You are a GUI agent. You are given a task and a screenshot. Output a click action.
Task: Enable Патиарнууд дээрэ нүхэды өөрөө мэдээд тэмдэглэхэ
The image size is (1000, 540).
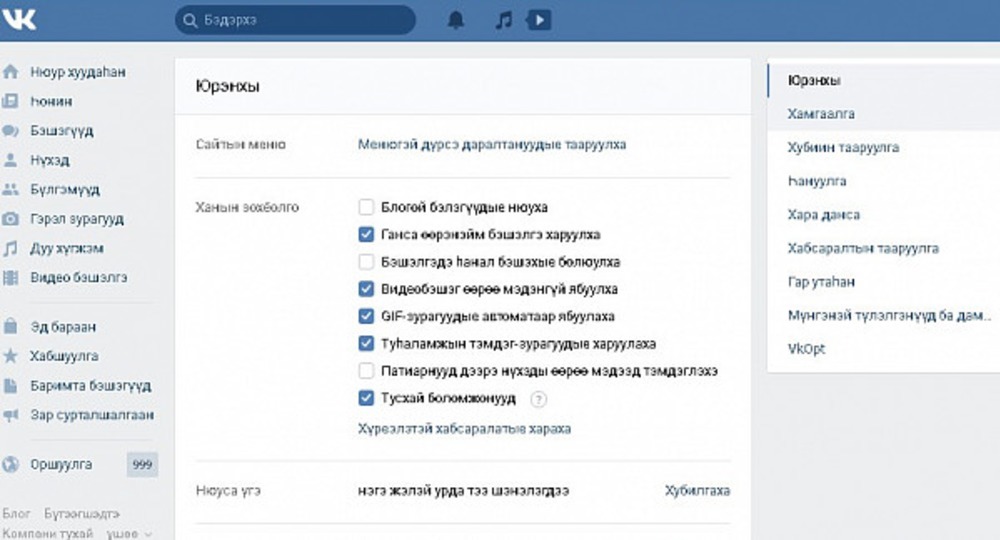coord(366,370)
